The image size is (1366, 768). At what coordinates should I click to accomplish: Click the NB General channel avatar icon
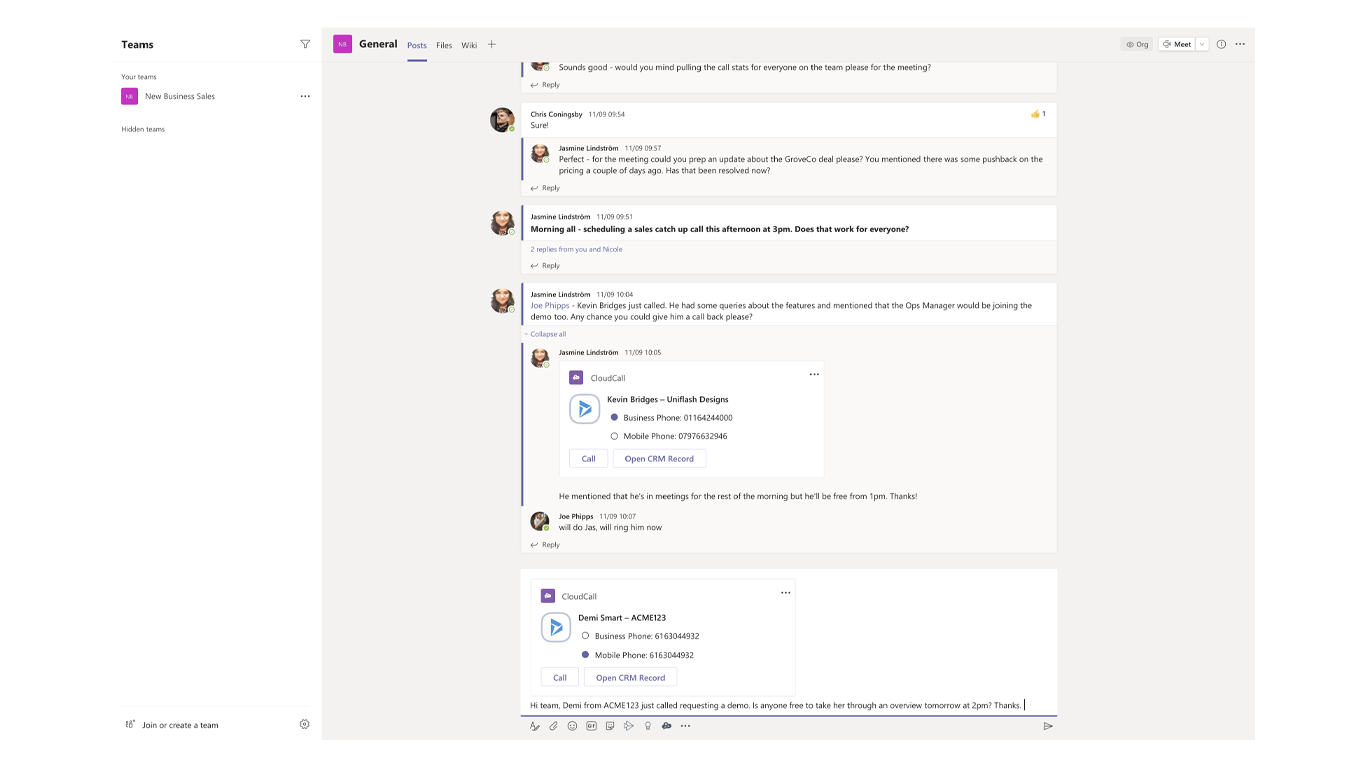click(x=342, y=44)
